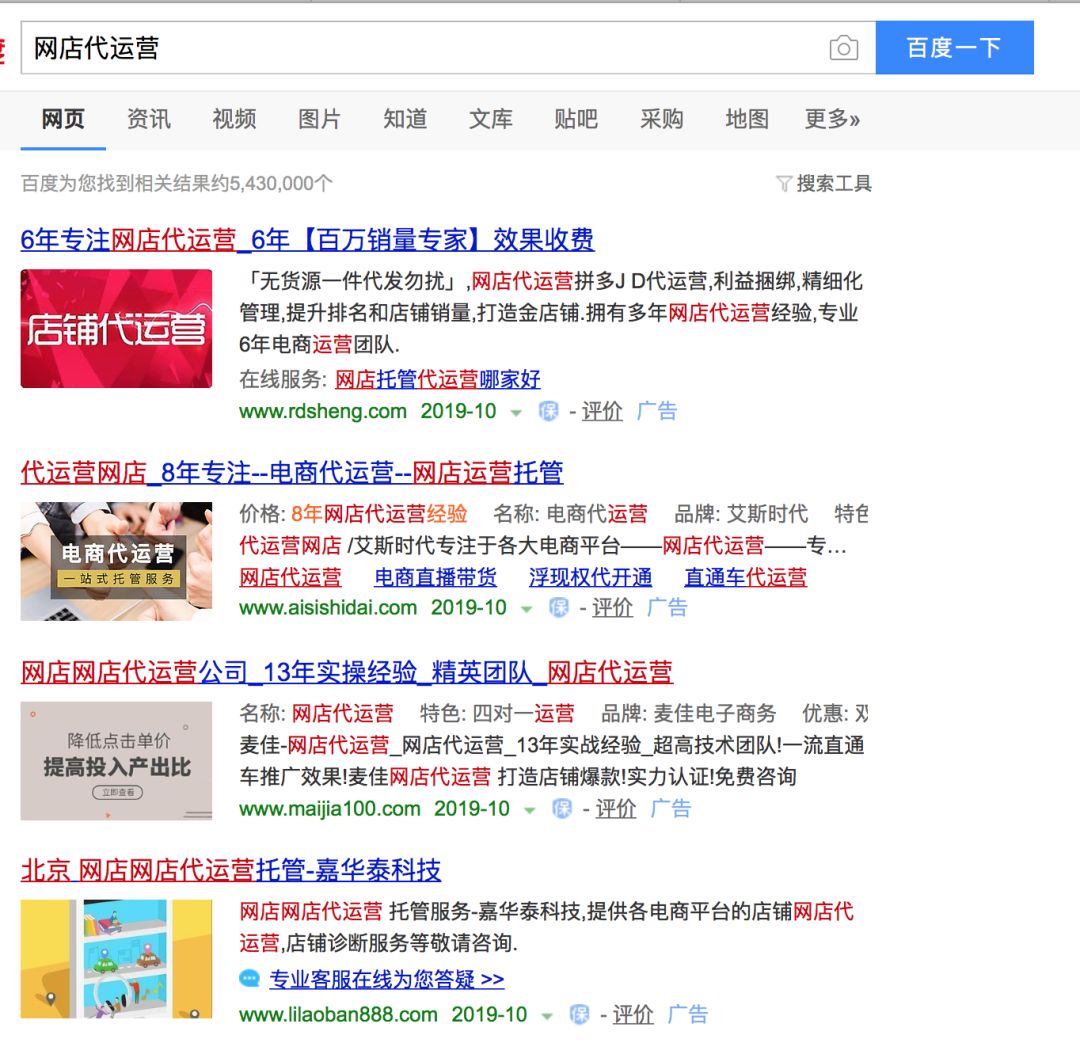Click the 保 badge icon on rdsheng.com result
This screenshot has height=1058, width=1080.
tap(548, 411)
